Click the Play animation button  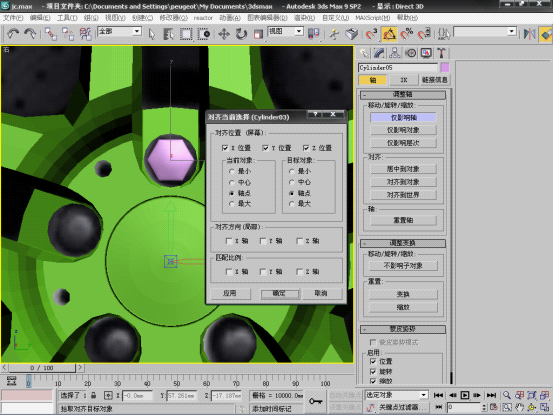465,395
